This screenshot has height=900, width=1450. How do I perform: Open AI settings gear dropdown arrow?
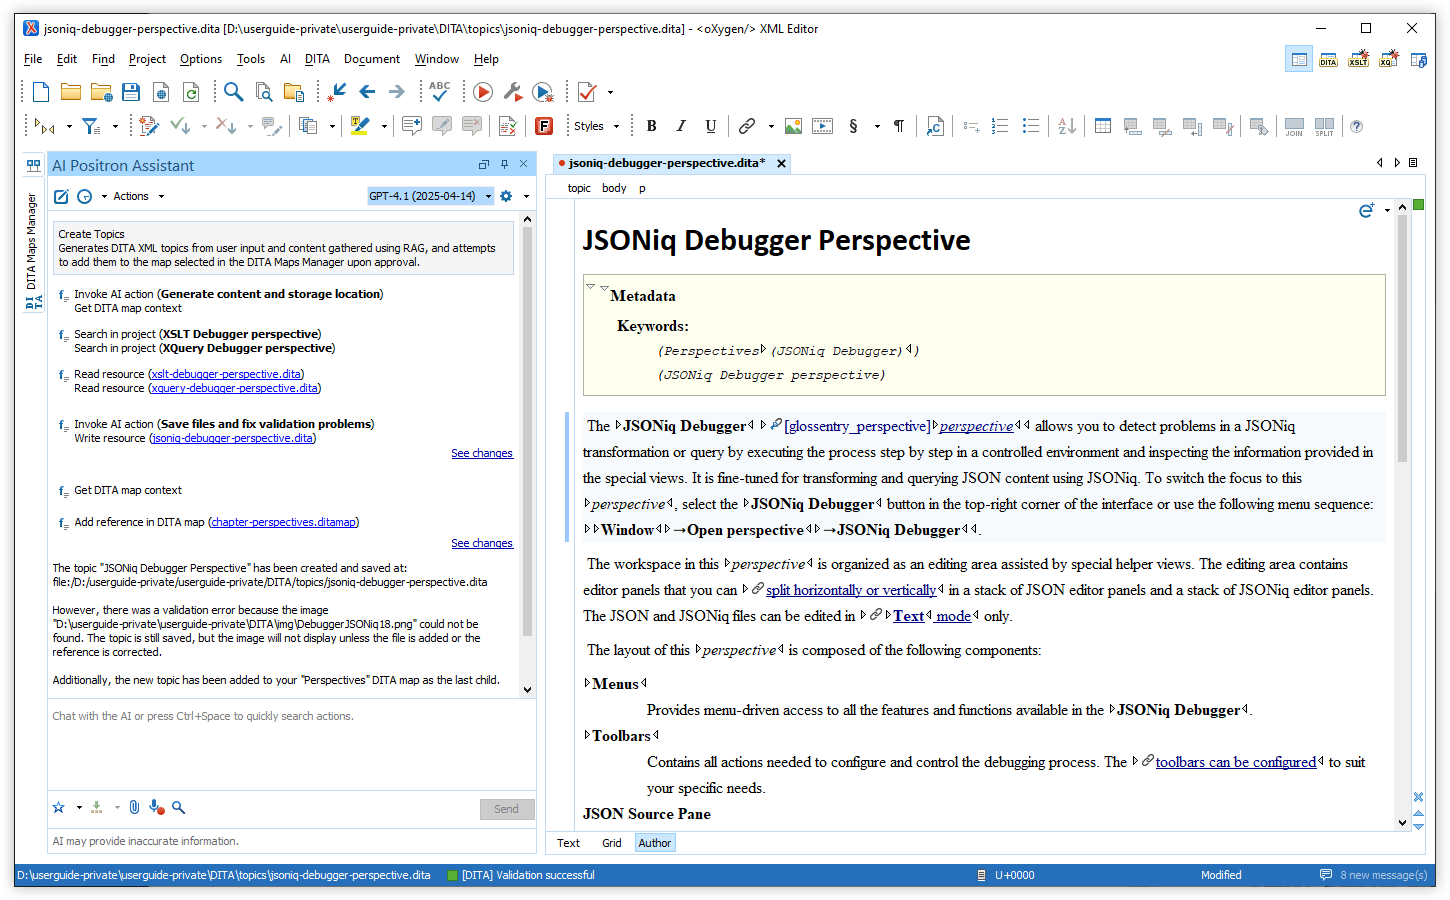526,196
